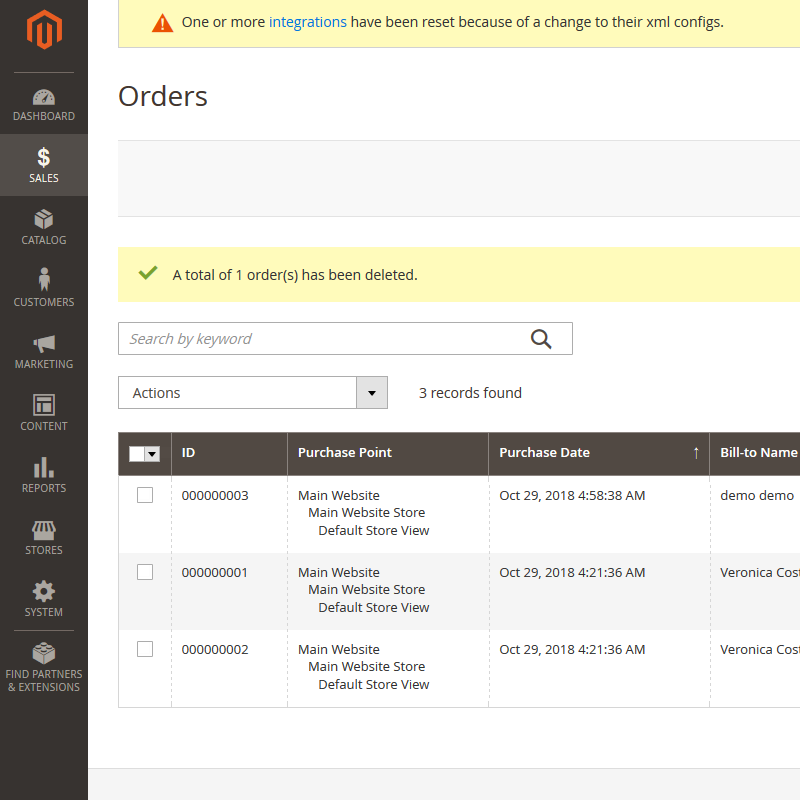Image resolution: width=800 pixels, height=800 pixels.
Task: Click the Magento logo icon
Action: click(x=43, y=31)
